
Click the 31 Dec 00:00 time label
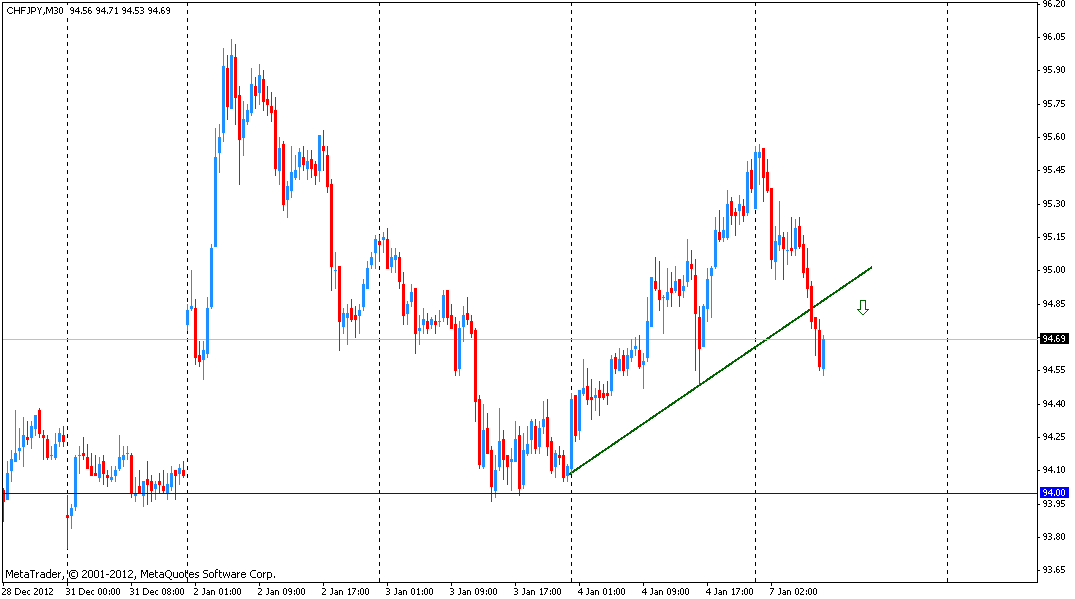coord(93,591)
